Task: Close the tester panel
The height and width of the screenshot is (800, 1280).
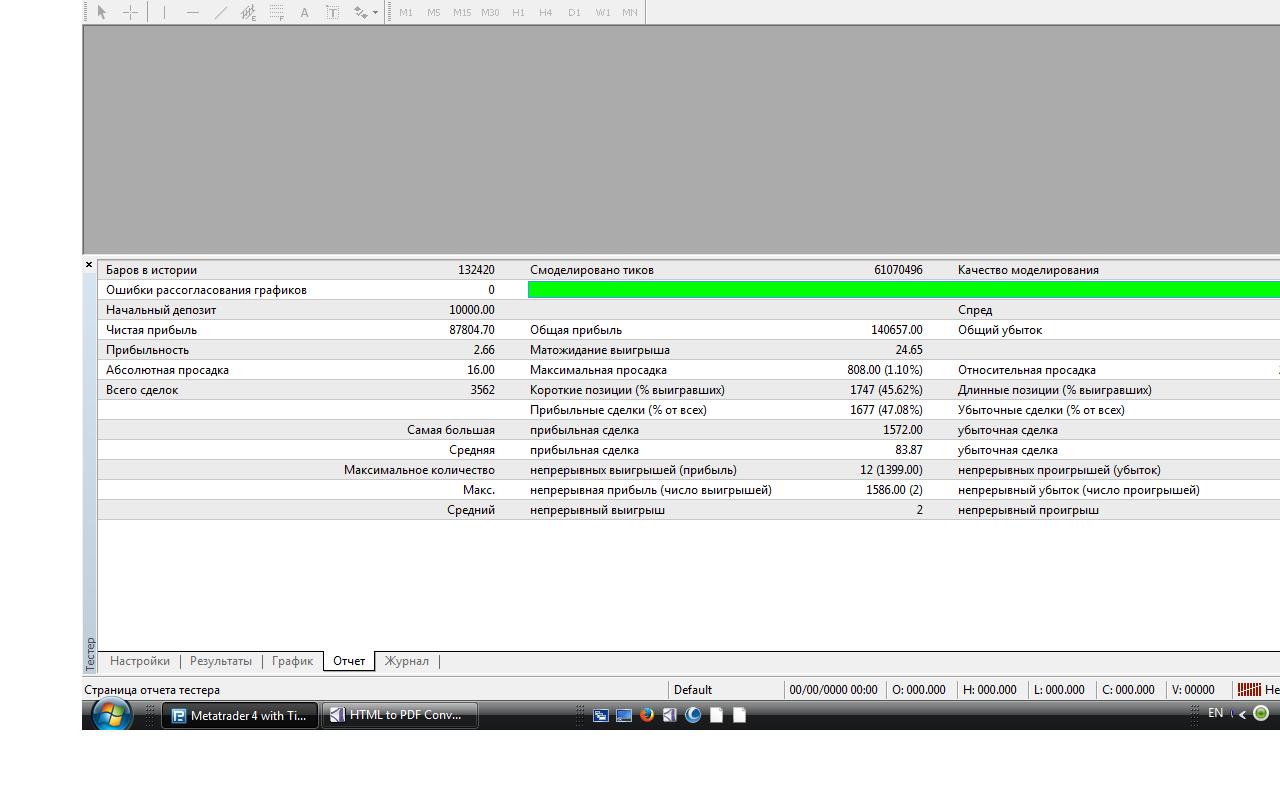Action: coord(89,265)
